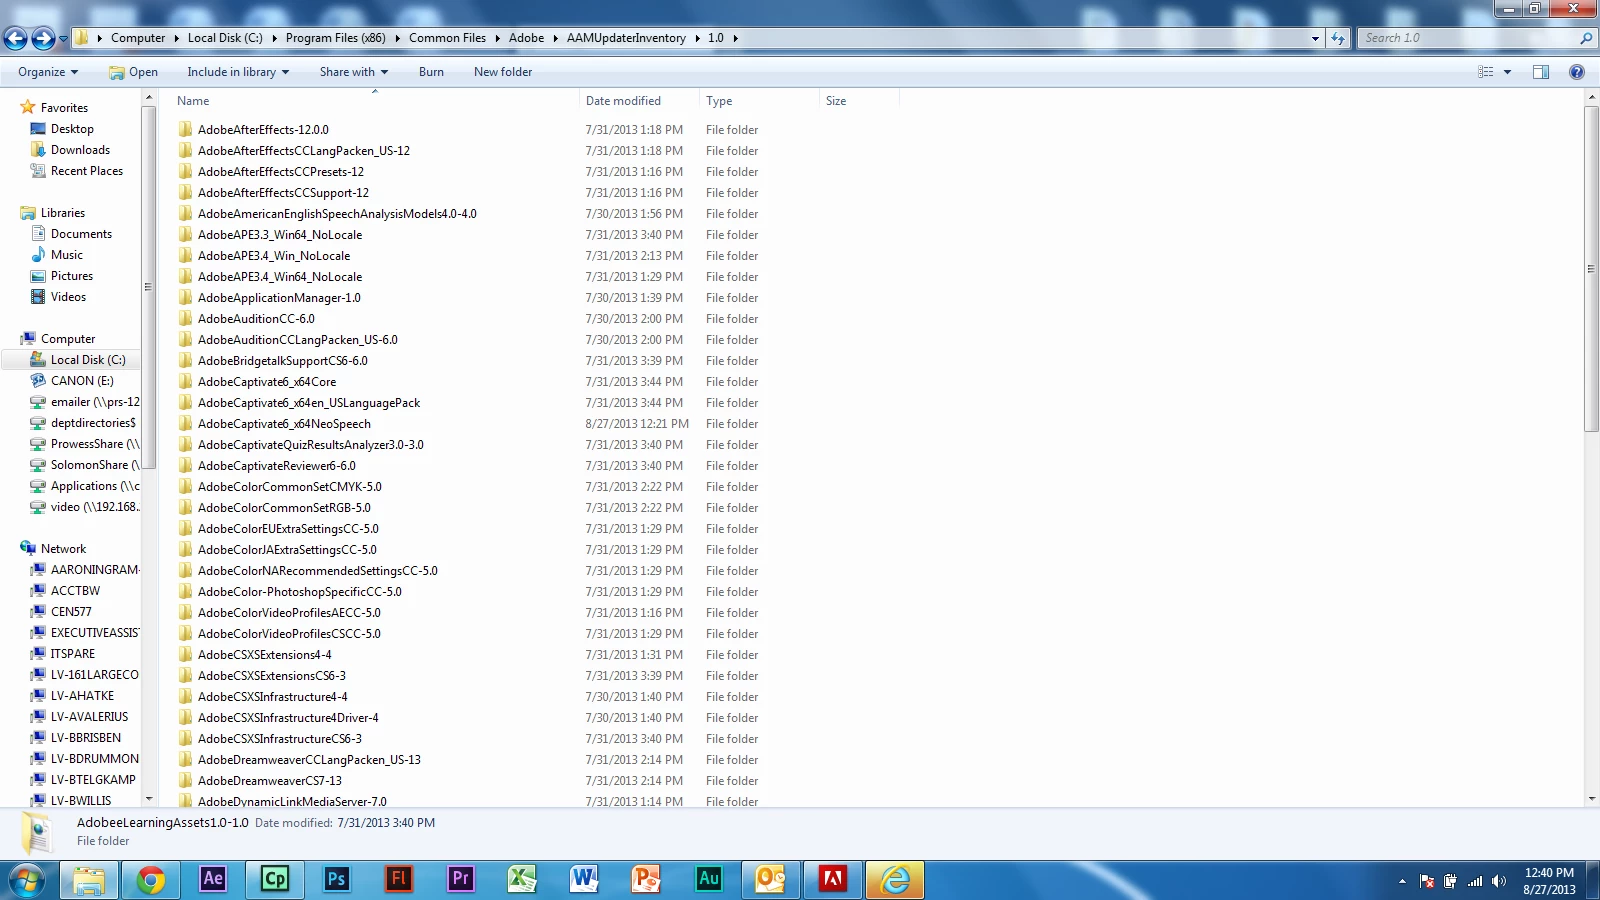This screenshot has width=1600, height=900.
Task: Sort by the Type column header
Action: [759, 101]
